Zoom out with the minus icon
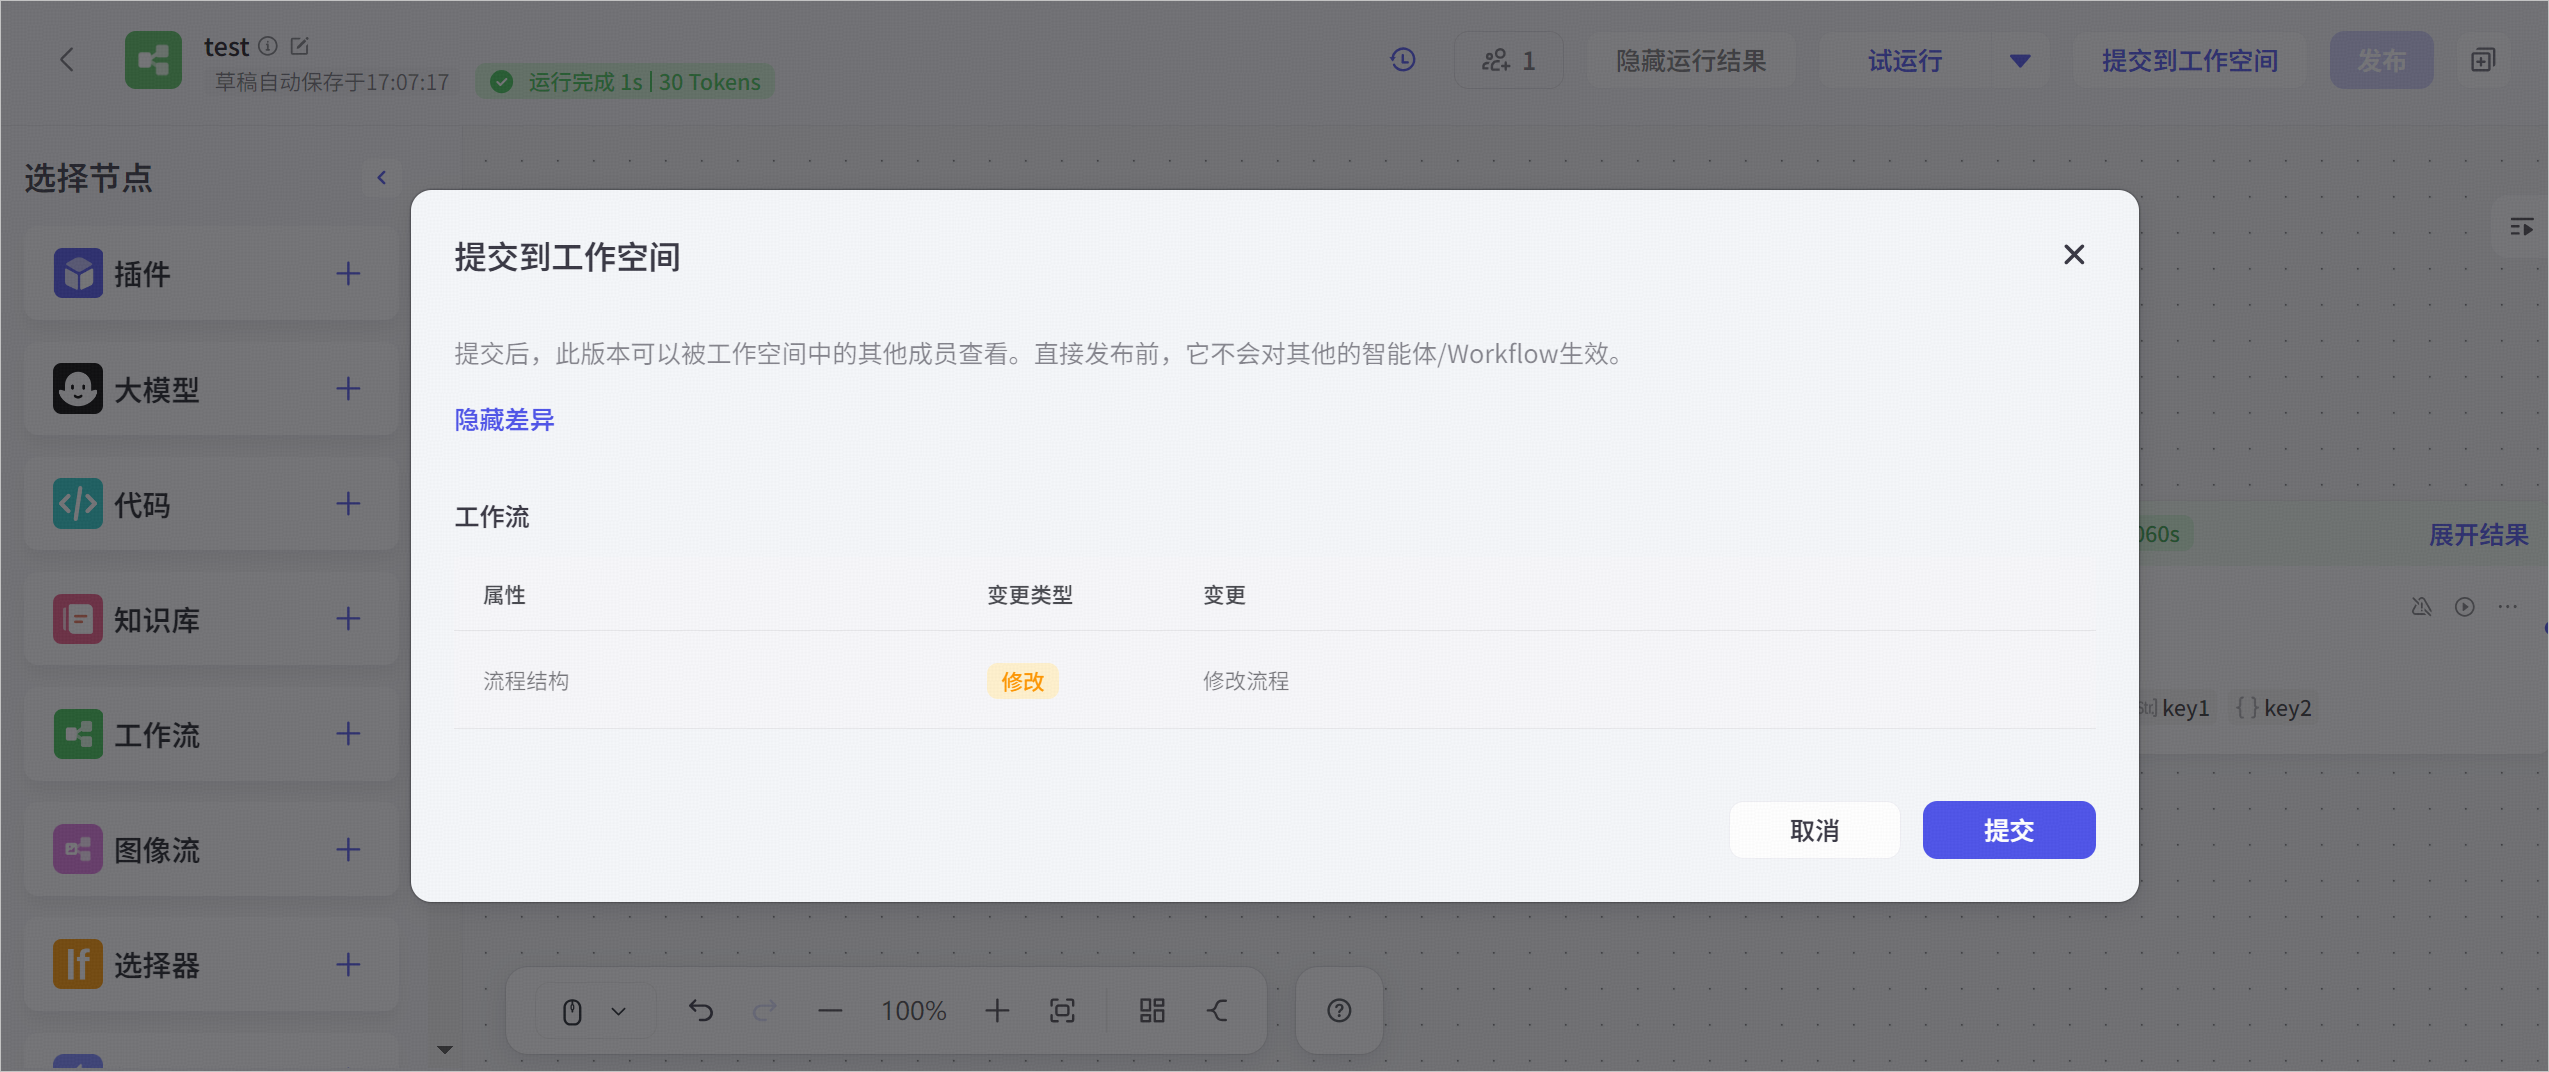The image size is (2549, 1072). 830,1011
